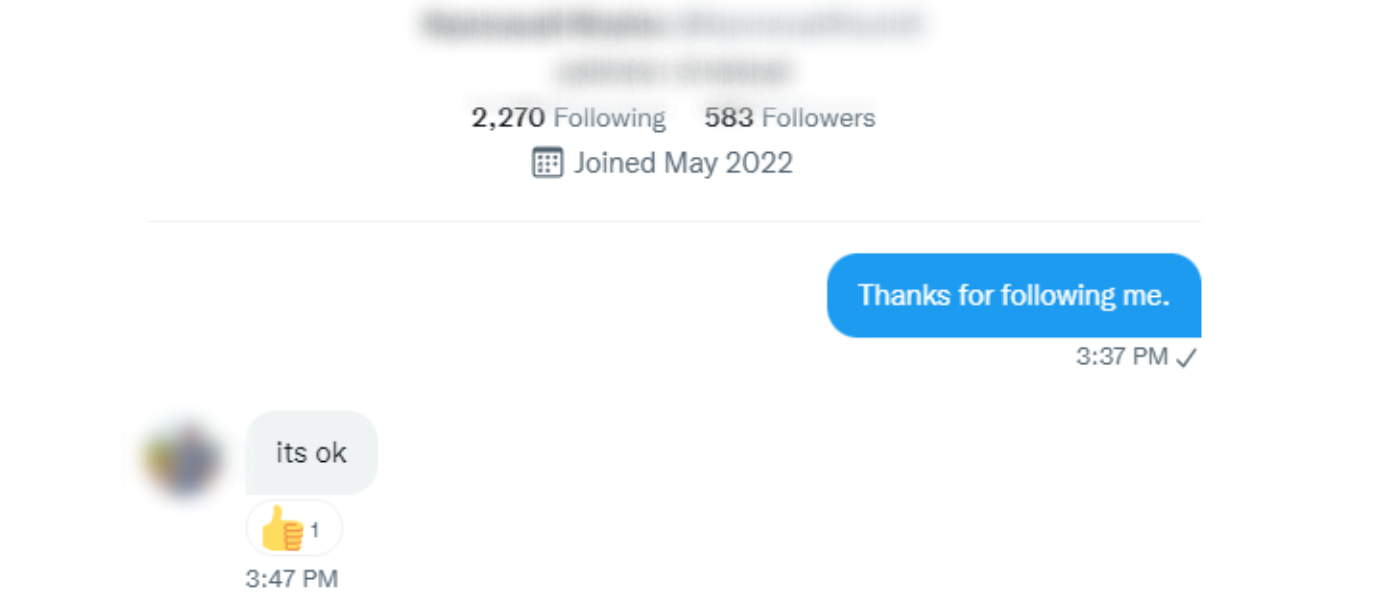The image size is (1400, 600).
Task: Click the 3:37 PM sent timestamp
Action: tap(1122, 357)
